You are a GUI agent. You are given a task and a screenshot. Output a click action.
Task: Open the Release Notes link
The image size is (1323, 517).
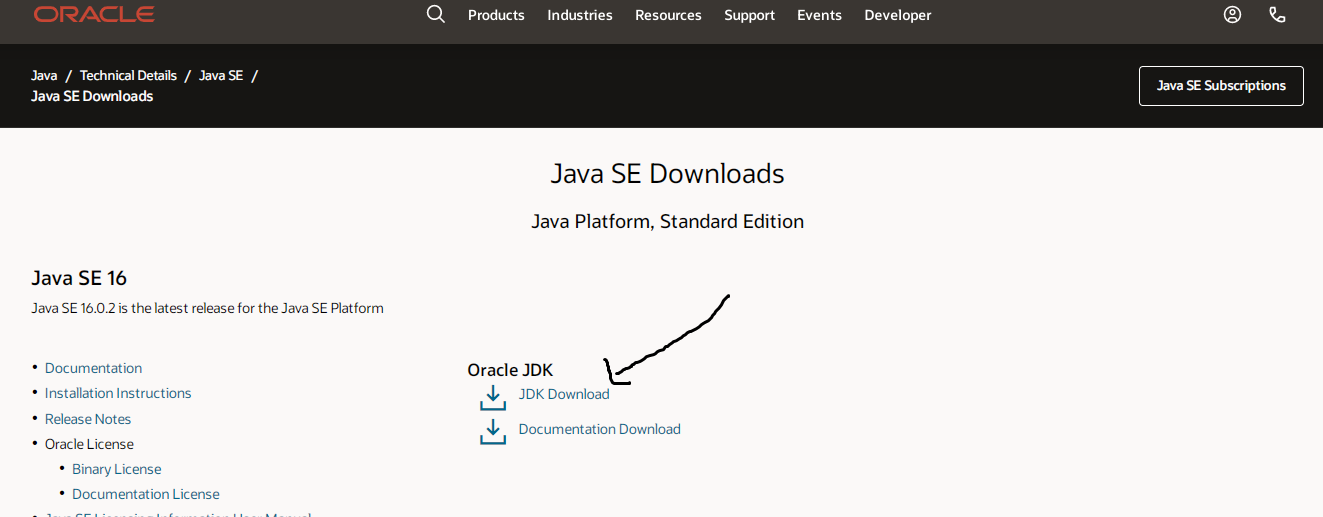(88, 419)
